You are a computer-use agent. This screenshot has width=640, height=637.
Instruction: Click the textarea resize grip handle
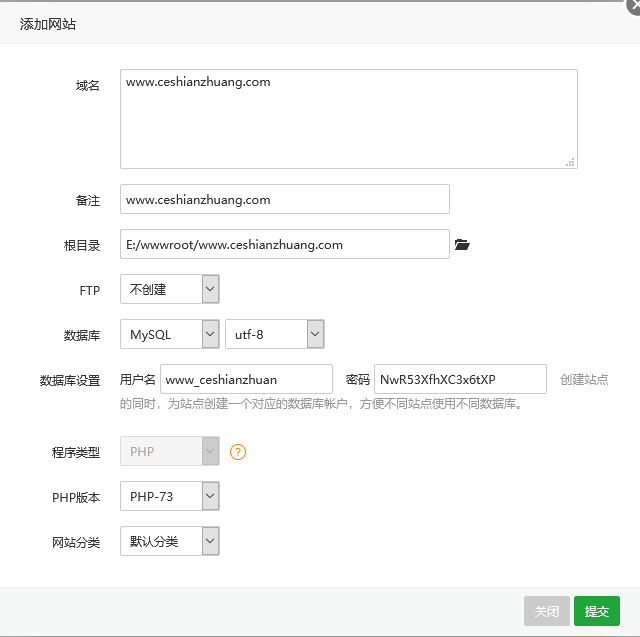pyautogui.click(x=570, y=162)
